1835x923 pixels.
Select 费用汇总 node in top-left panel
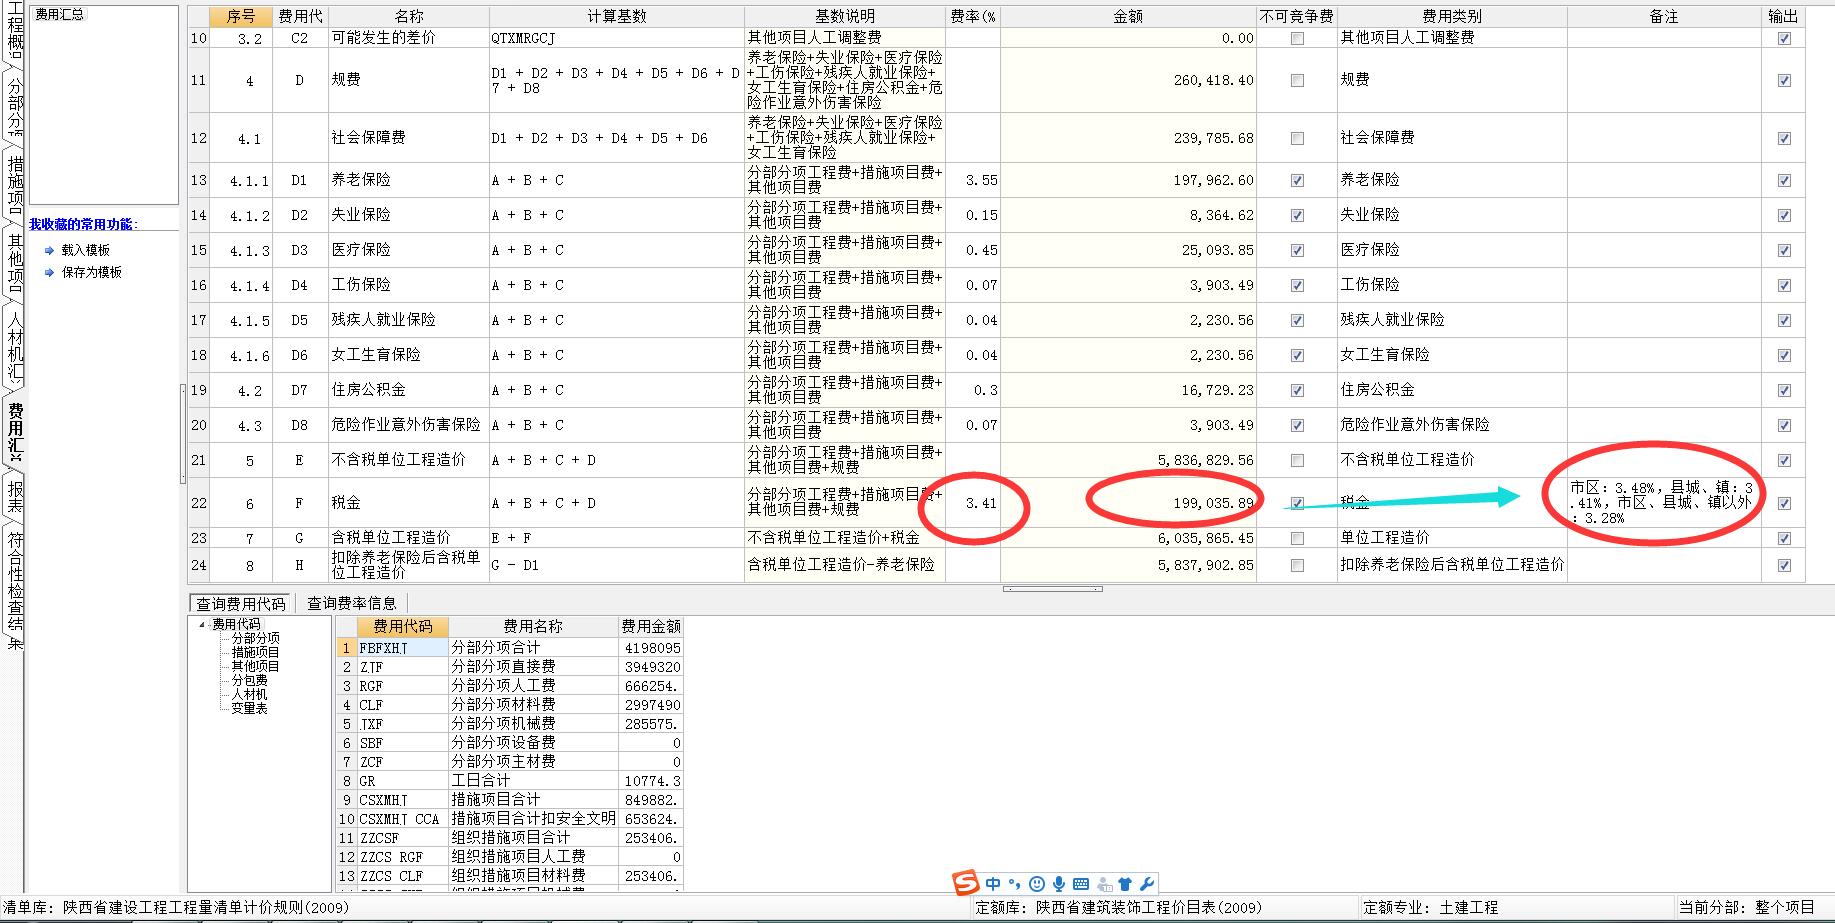tap(60, 15)
